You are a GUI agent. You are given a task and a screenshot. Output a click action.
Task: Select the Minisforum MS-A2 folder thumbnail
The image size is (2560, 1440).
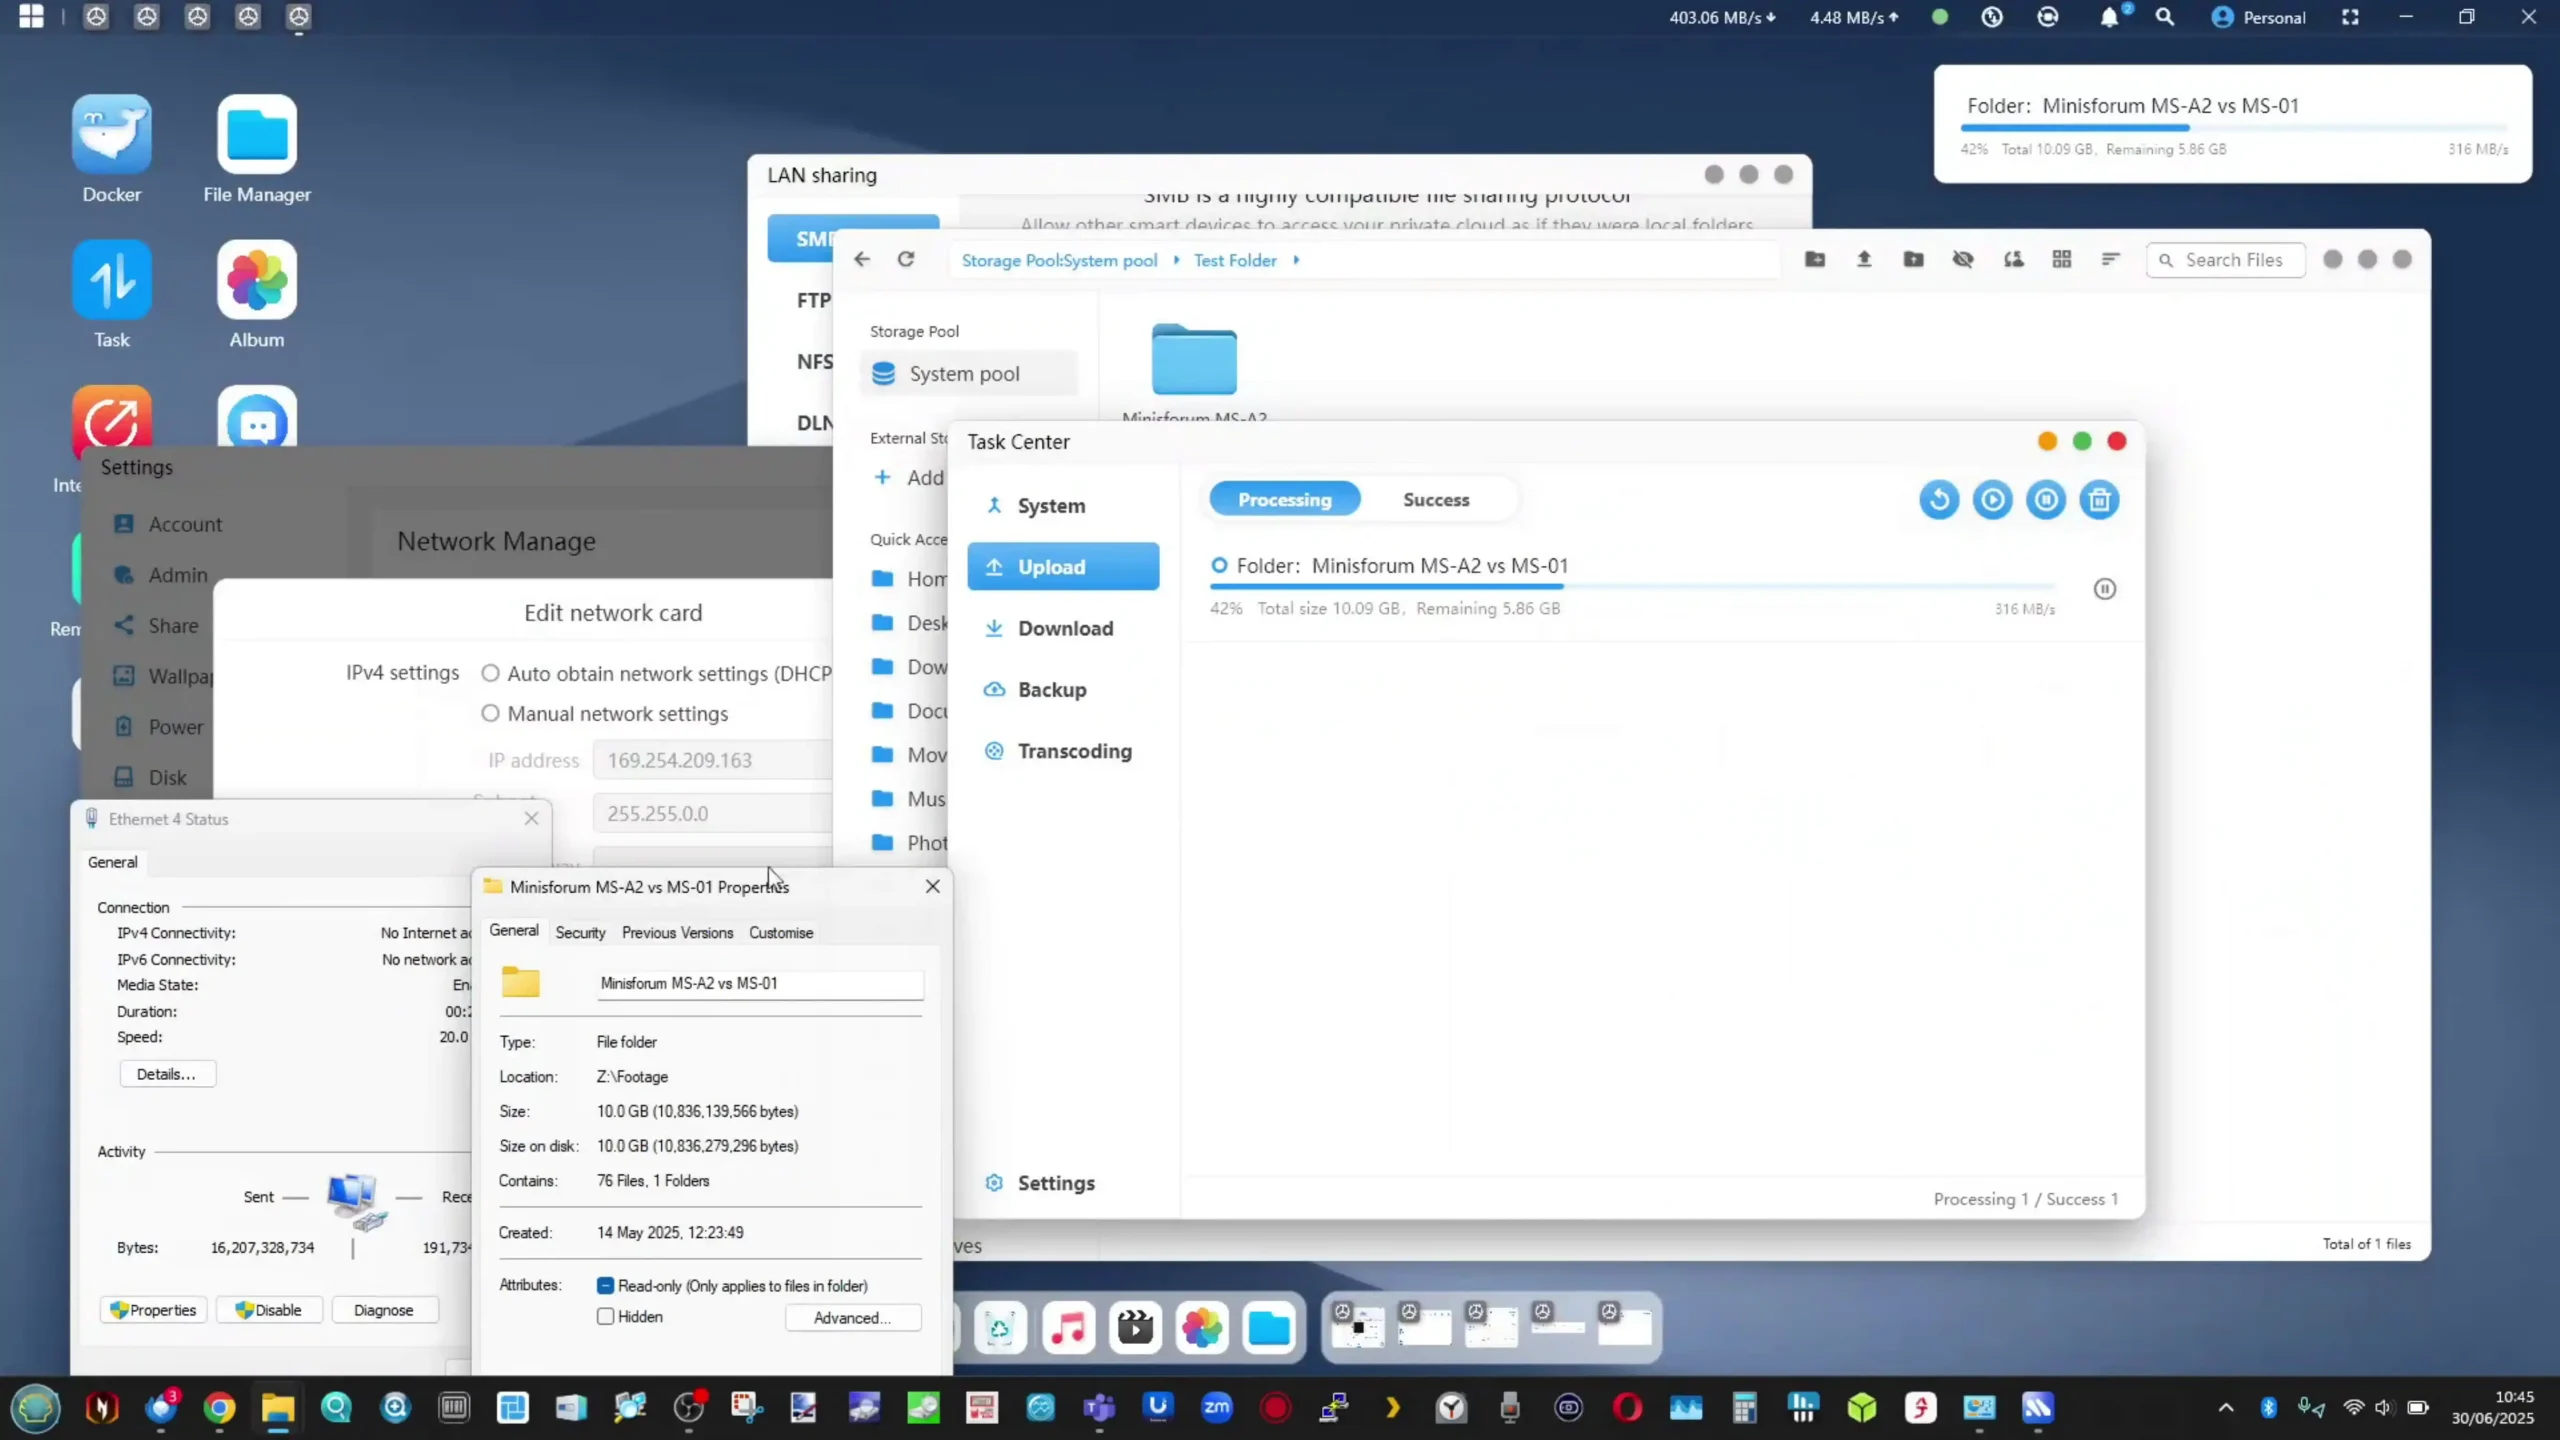tap(1194, 360)
